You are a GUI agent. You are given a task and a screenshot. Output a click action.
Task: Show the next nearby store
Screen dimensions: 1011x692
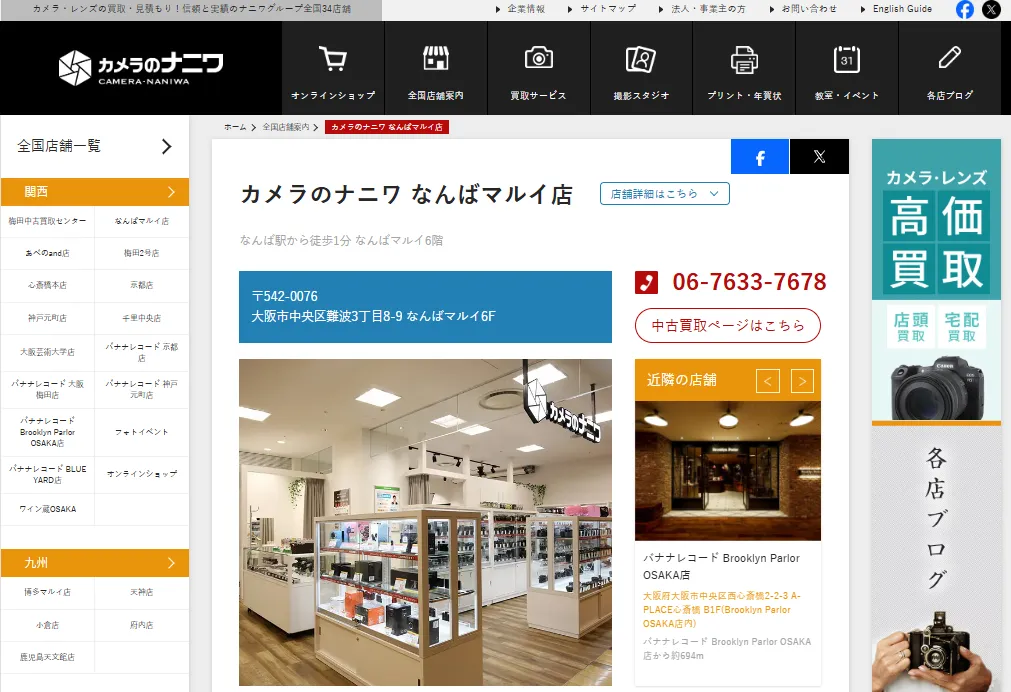coord(802,381)
